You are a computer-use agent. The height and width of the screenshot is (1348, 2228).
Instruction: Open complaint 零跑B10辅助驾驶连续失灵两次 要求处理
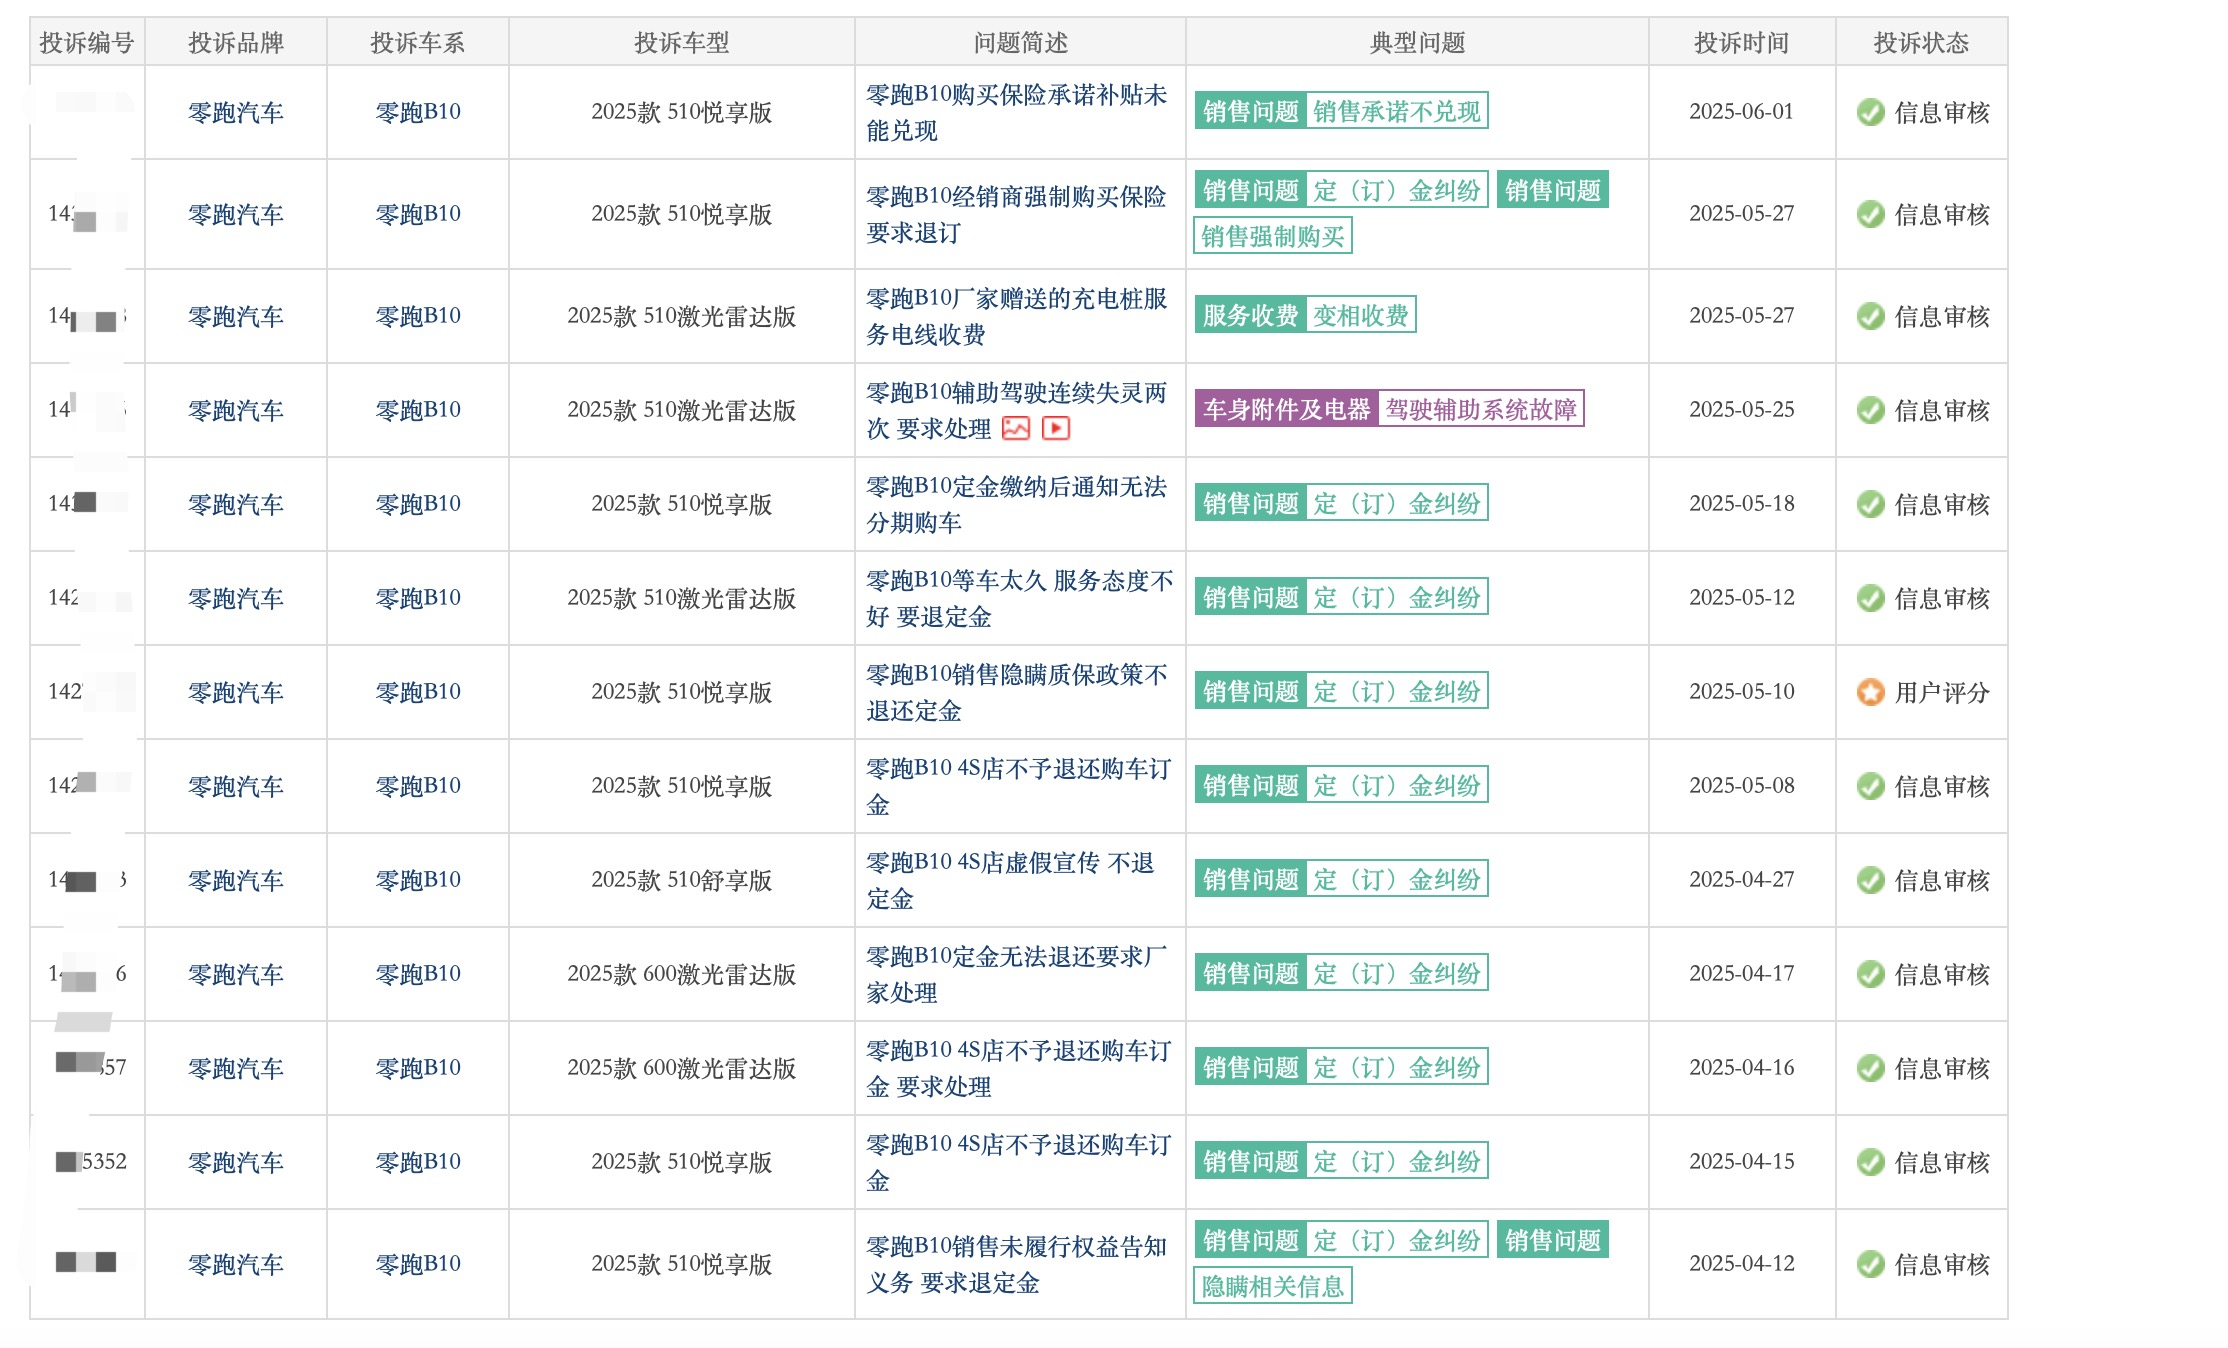(x=1016, y=410)
